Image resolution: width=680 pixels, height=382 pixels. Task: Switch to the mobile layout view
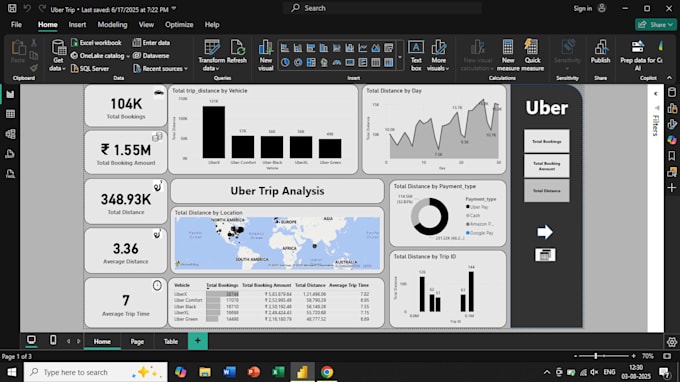click(x=53, y=340)
